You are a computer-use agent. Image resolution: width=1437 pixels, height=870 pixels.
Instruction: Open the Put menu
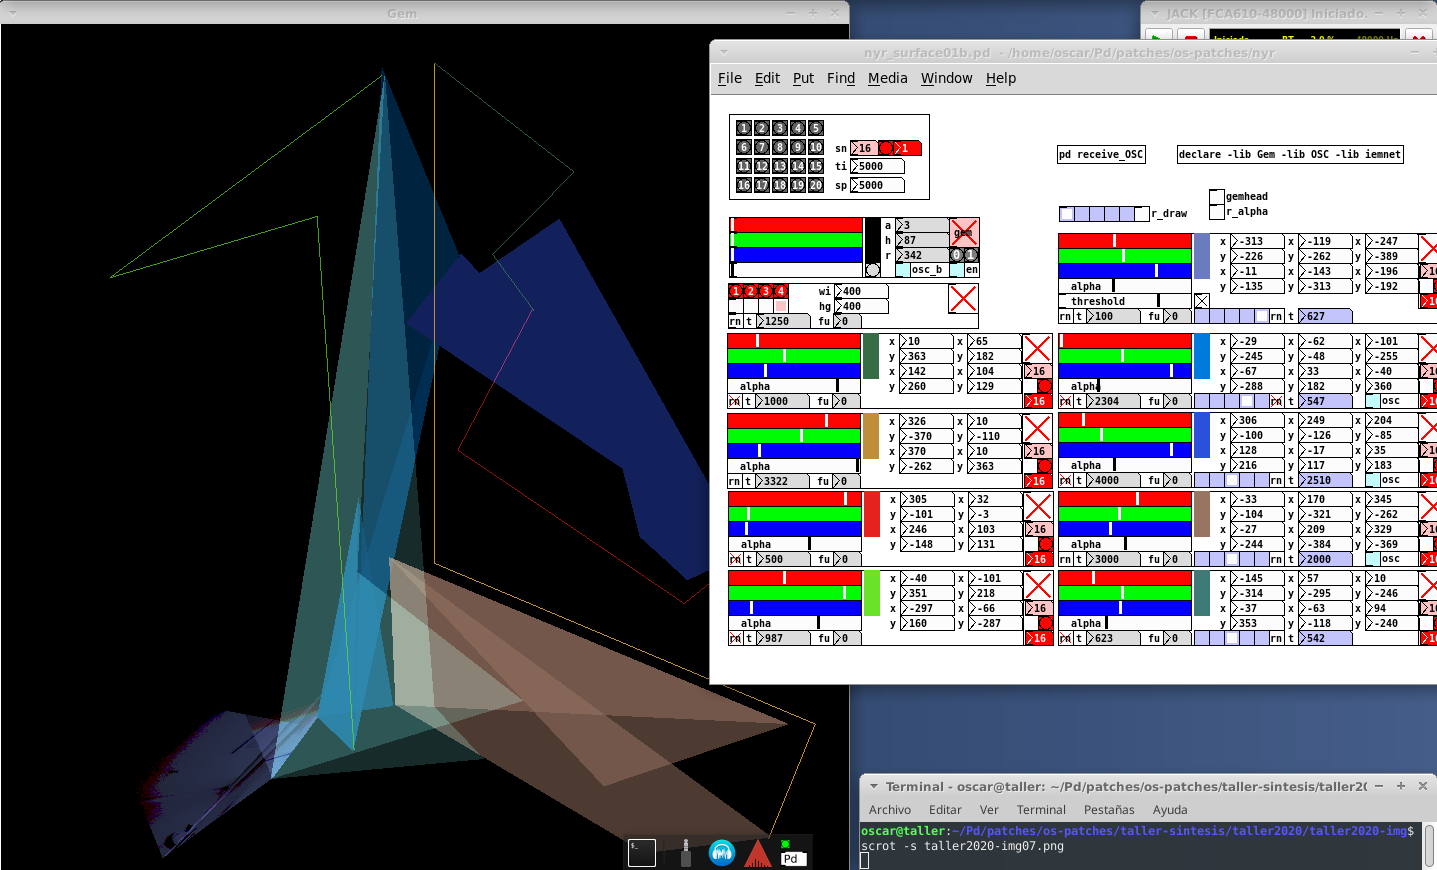[x=803, y=78]
